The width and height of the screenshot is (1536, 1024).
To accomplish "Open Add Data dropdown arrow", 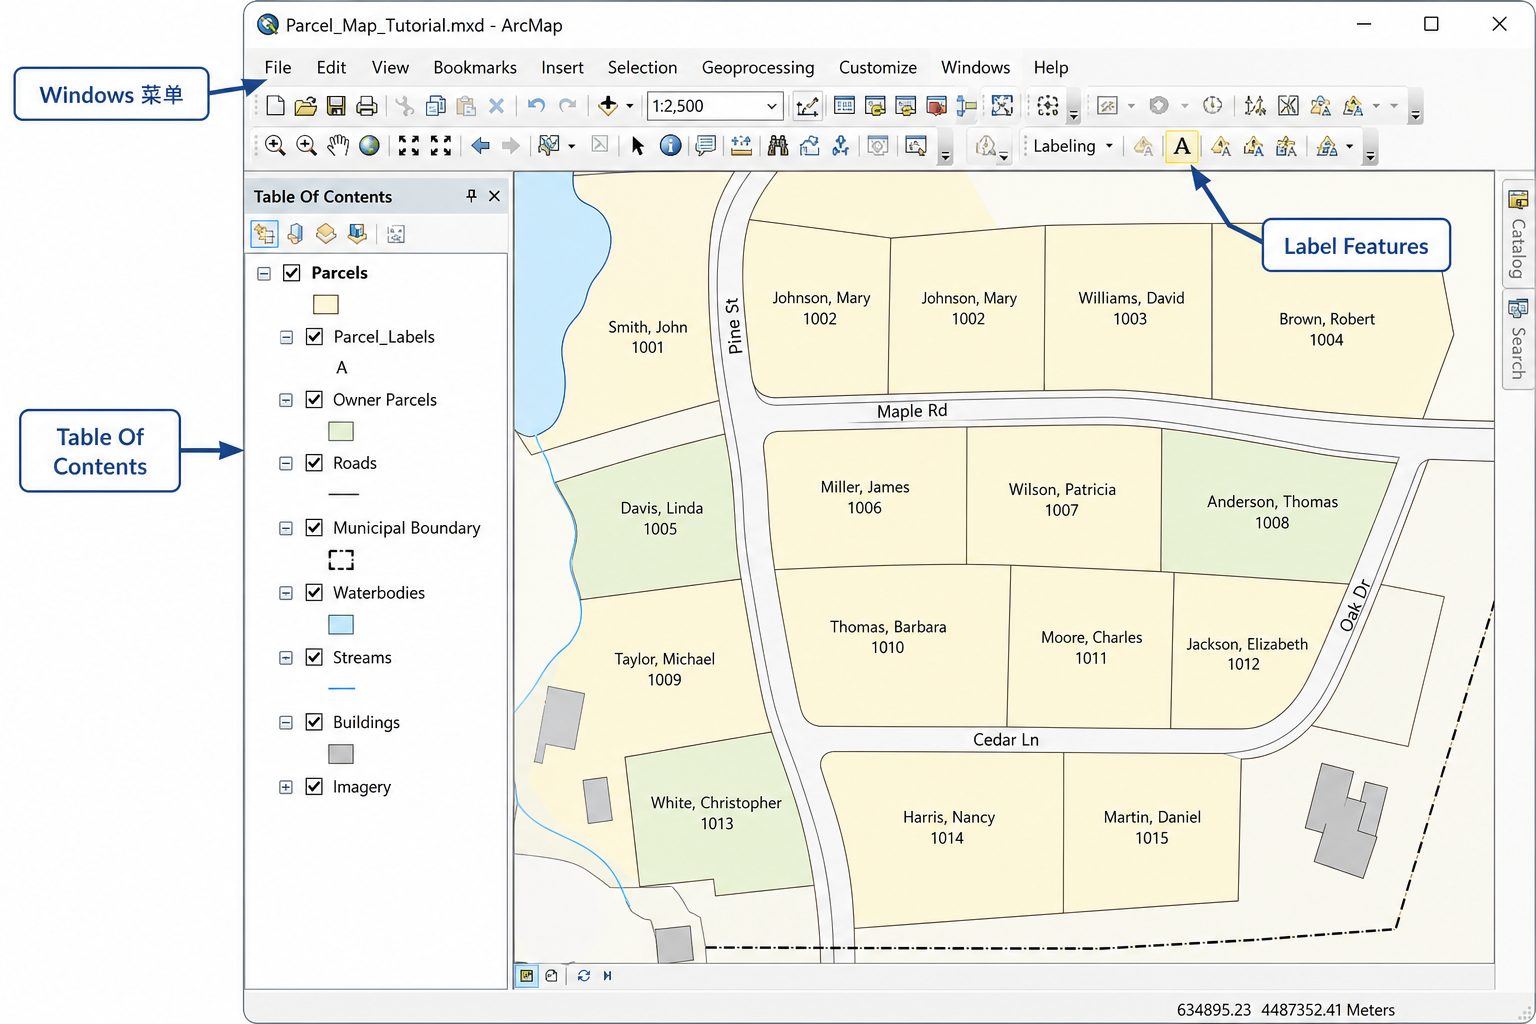I will [x=630, y=106].
